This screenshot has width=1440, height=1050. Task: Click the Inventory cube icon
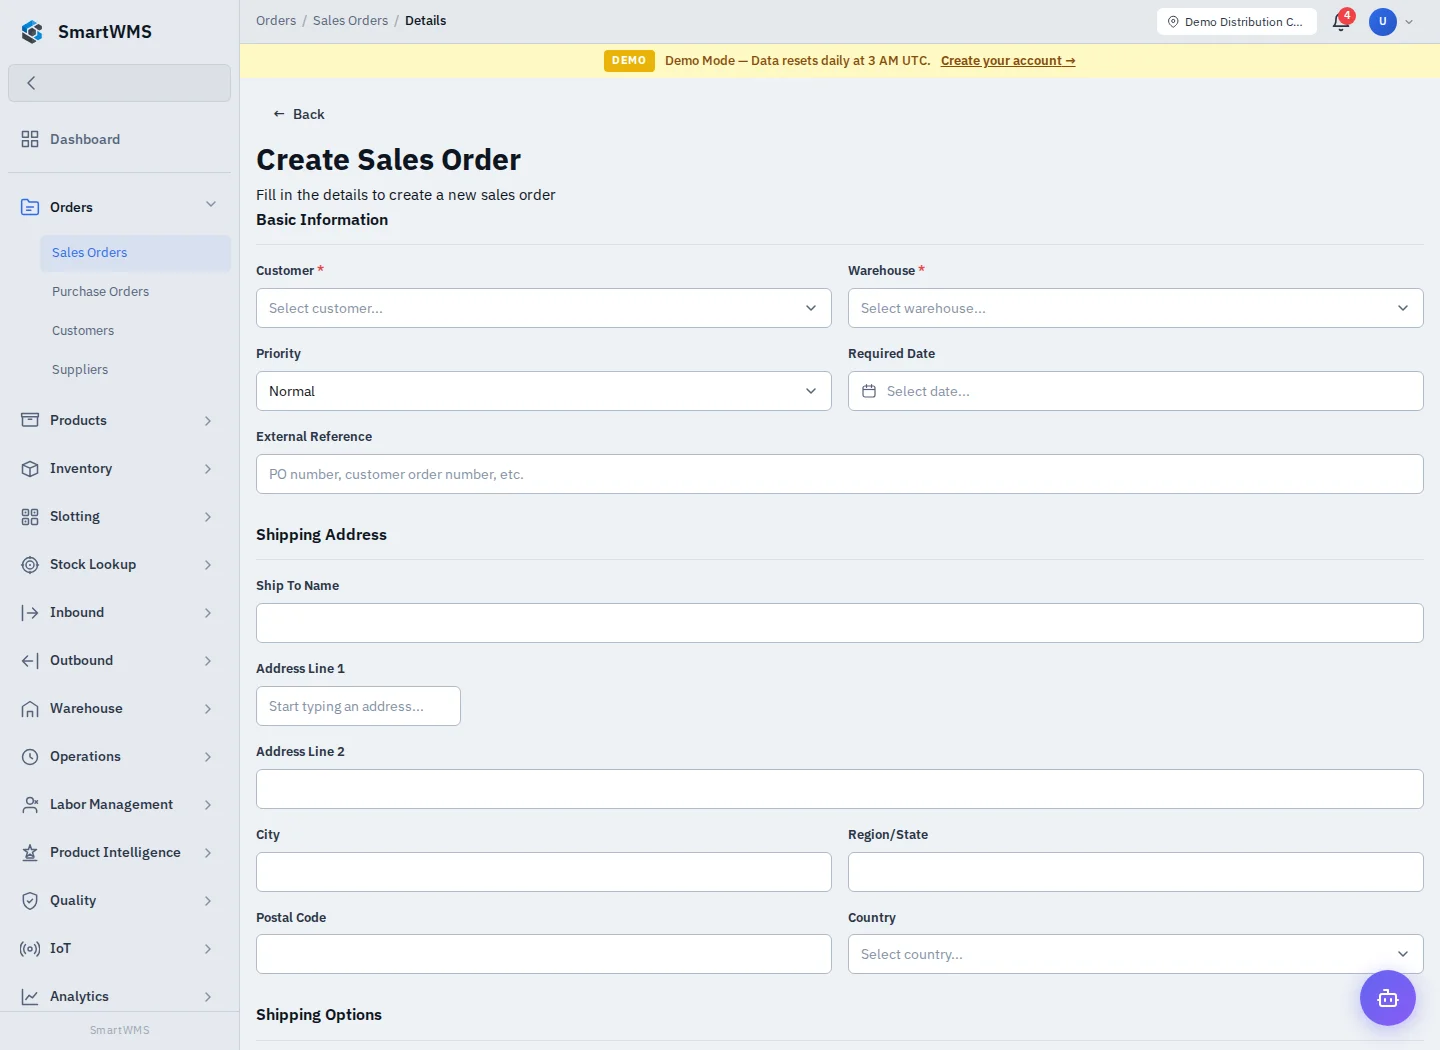tap(30, 468)
